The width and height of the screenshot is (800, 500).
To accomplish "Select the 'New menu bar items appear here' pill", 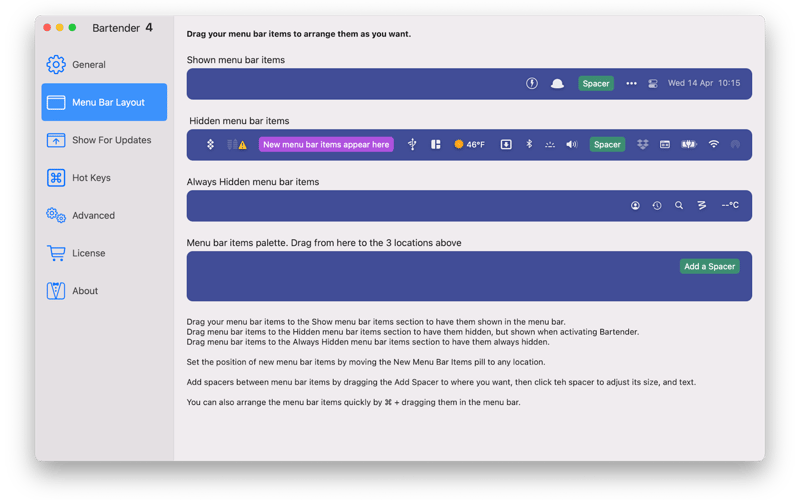I will coord(326,144).
